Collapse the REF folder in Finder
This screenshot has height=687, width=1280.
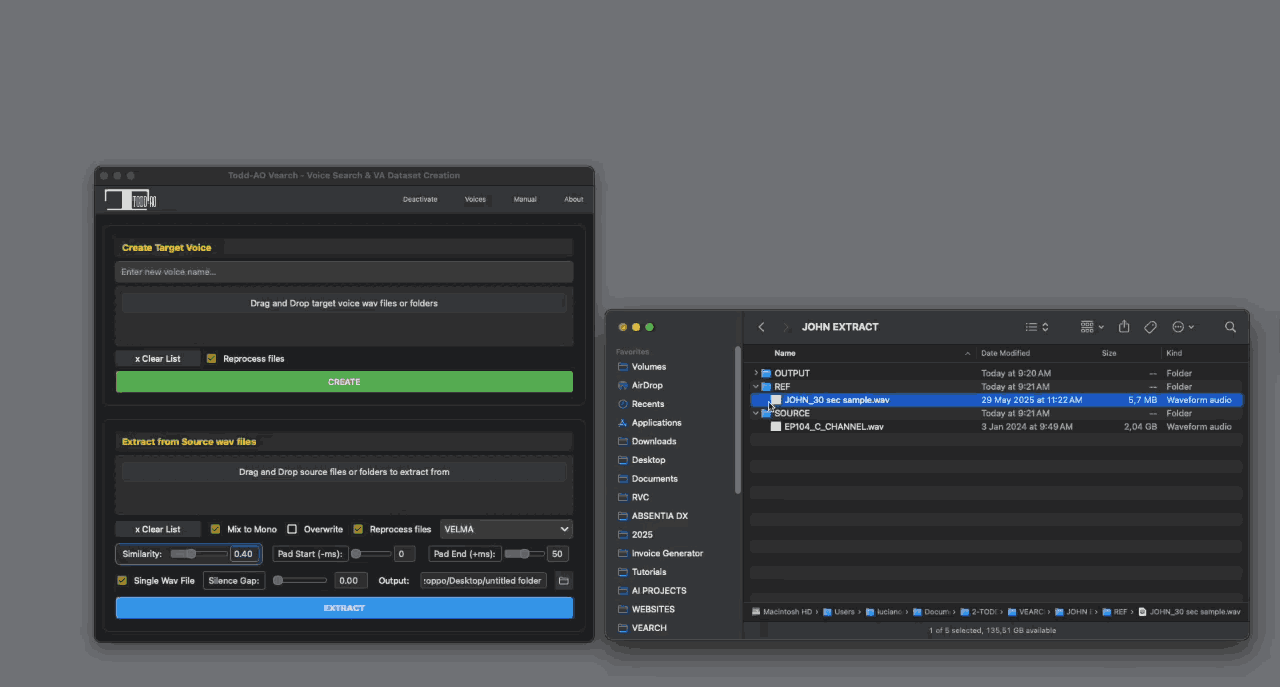click(755, 386)
